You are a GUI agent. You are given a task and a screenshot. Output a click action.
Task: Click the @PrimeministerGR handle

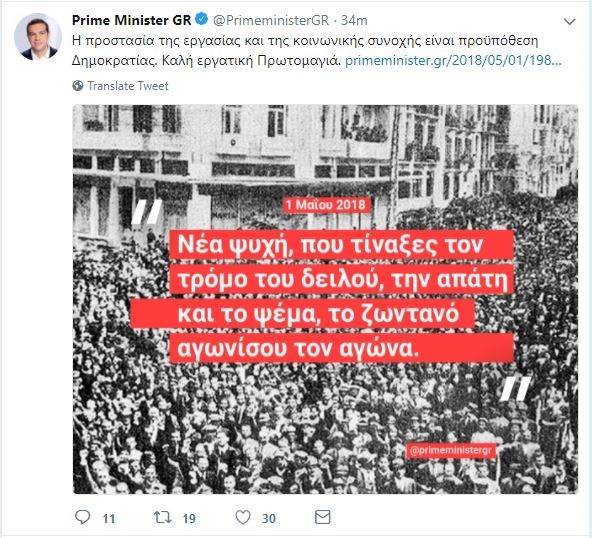(x=271, y=20)
